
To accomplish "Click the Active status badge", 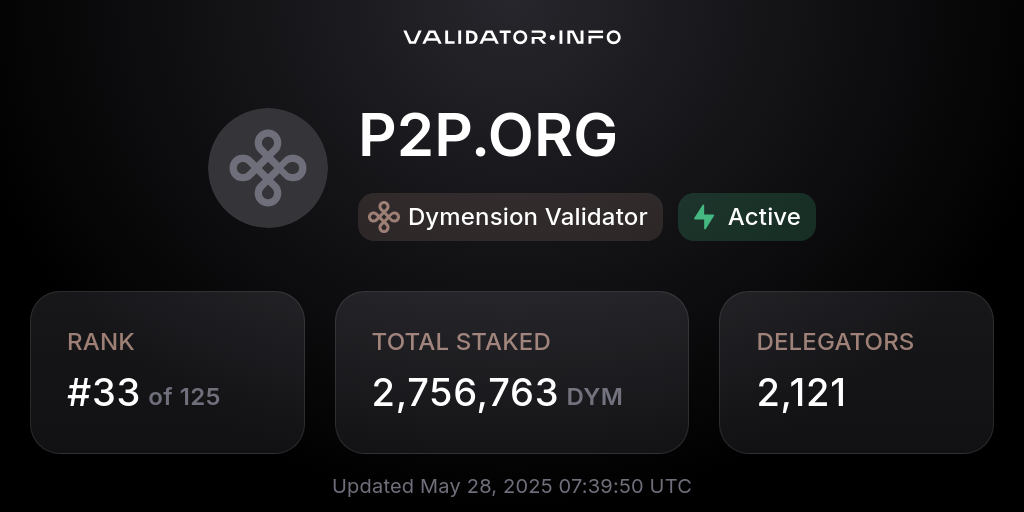I will [x=746, y=217].
